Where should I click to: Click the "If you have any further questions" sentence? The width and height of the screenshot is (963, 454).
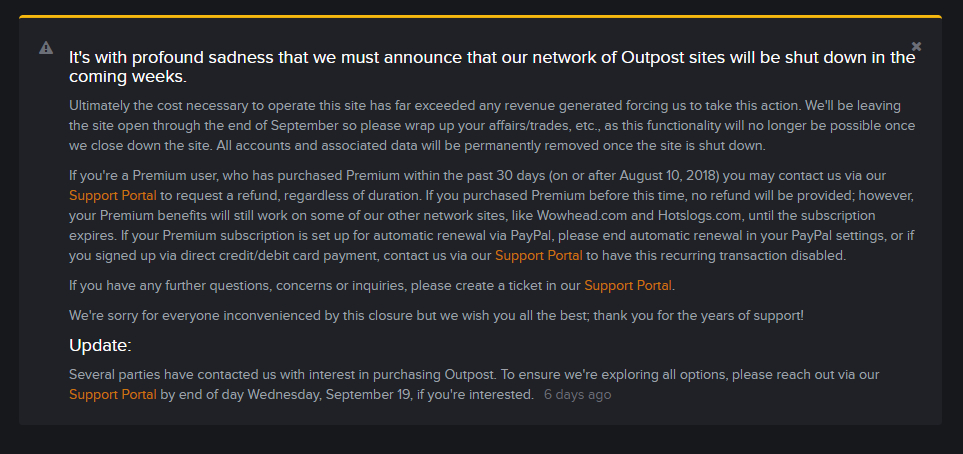tap(372, 286)
